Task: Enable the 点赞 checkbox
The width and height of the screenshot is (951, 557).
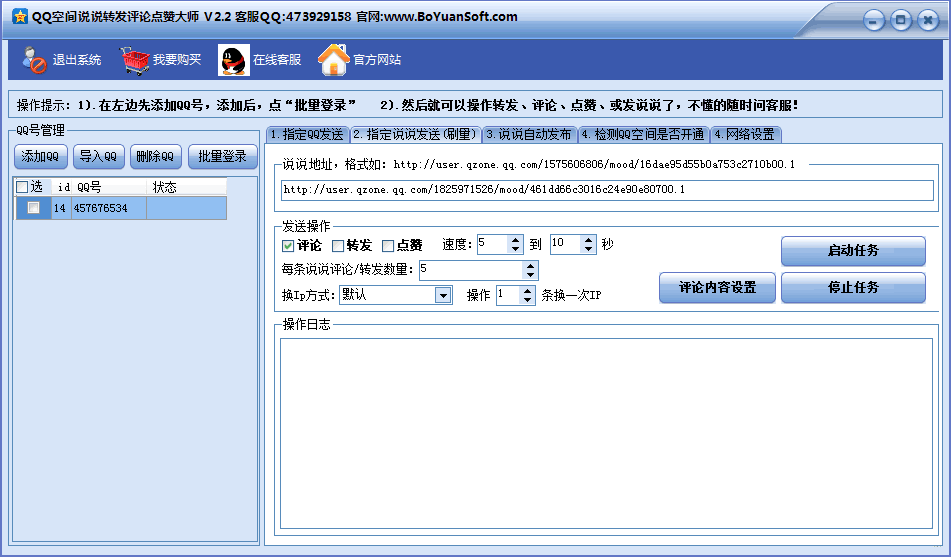Action: [x=388, y=246]
